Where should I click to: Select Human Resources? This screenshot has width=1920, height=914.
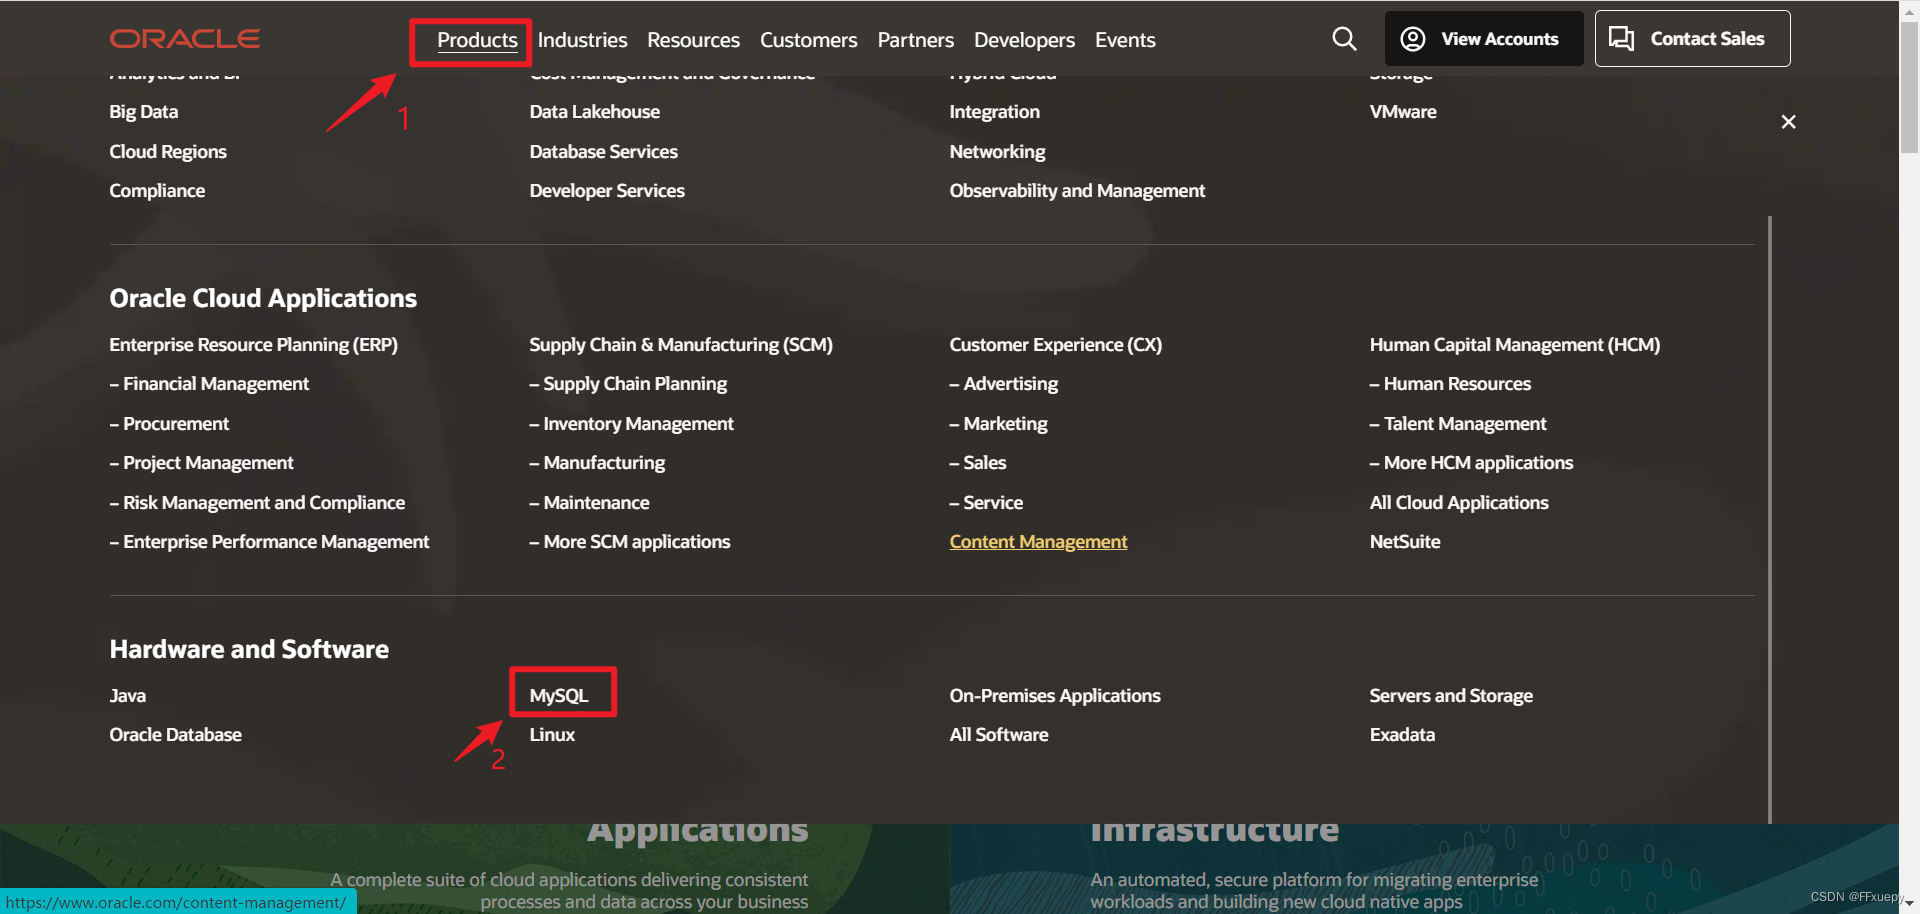pos(1450,384)
